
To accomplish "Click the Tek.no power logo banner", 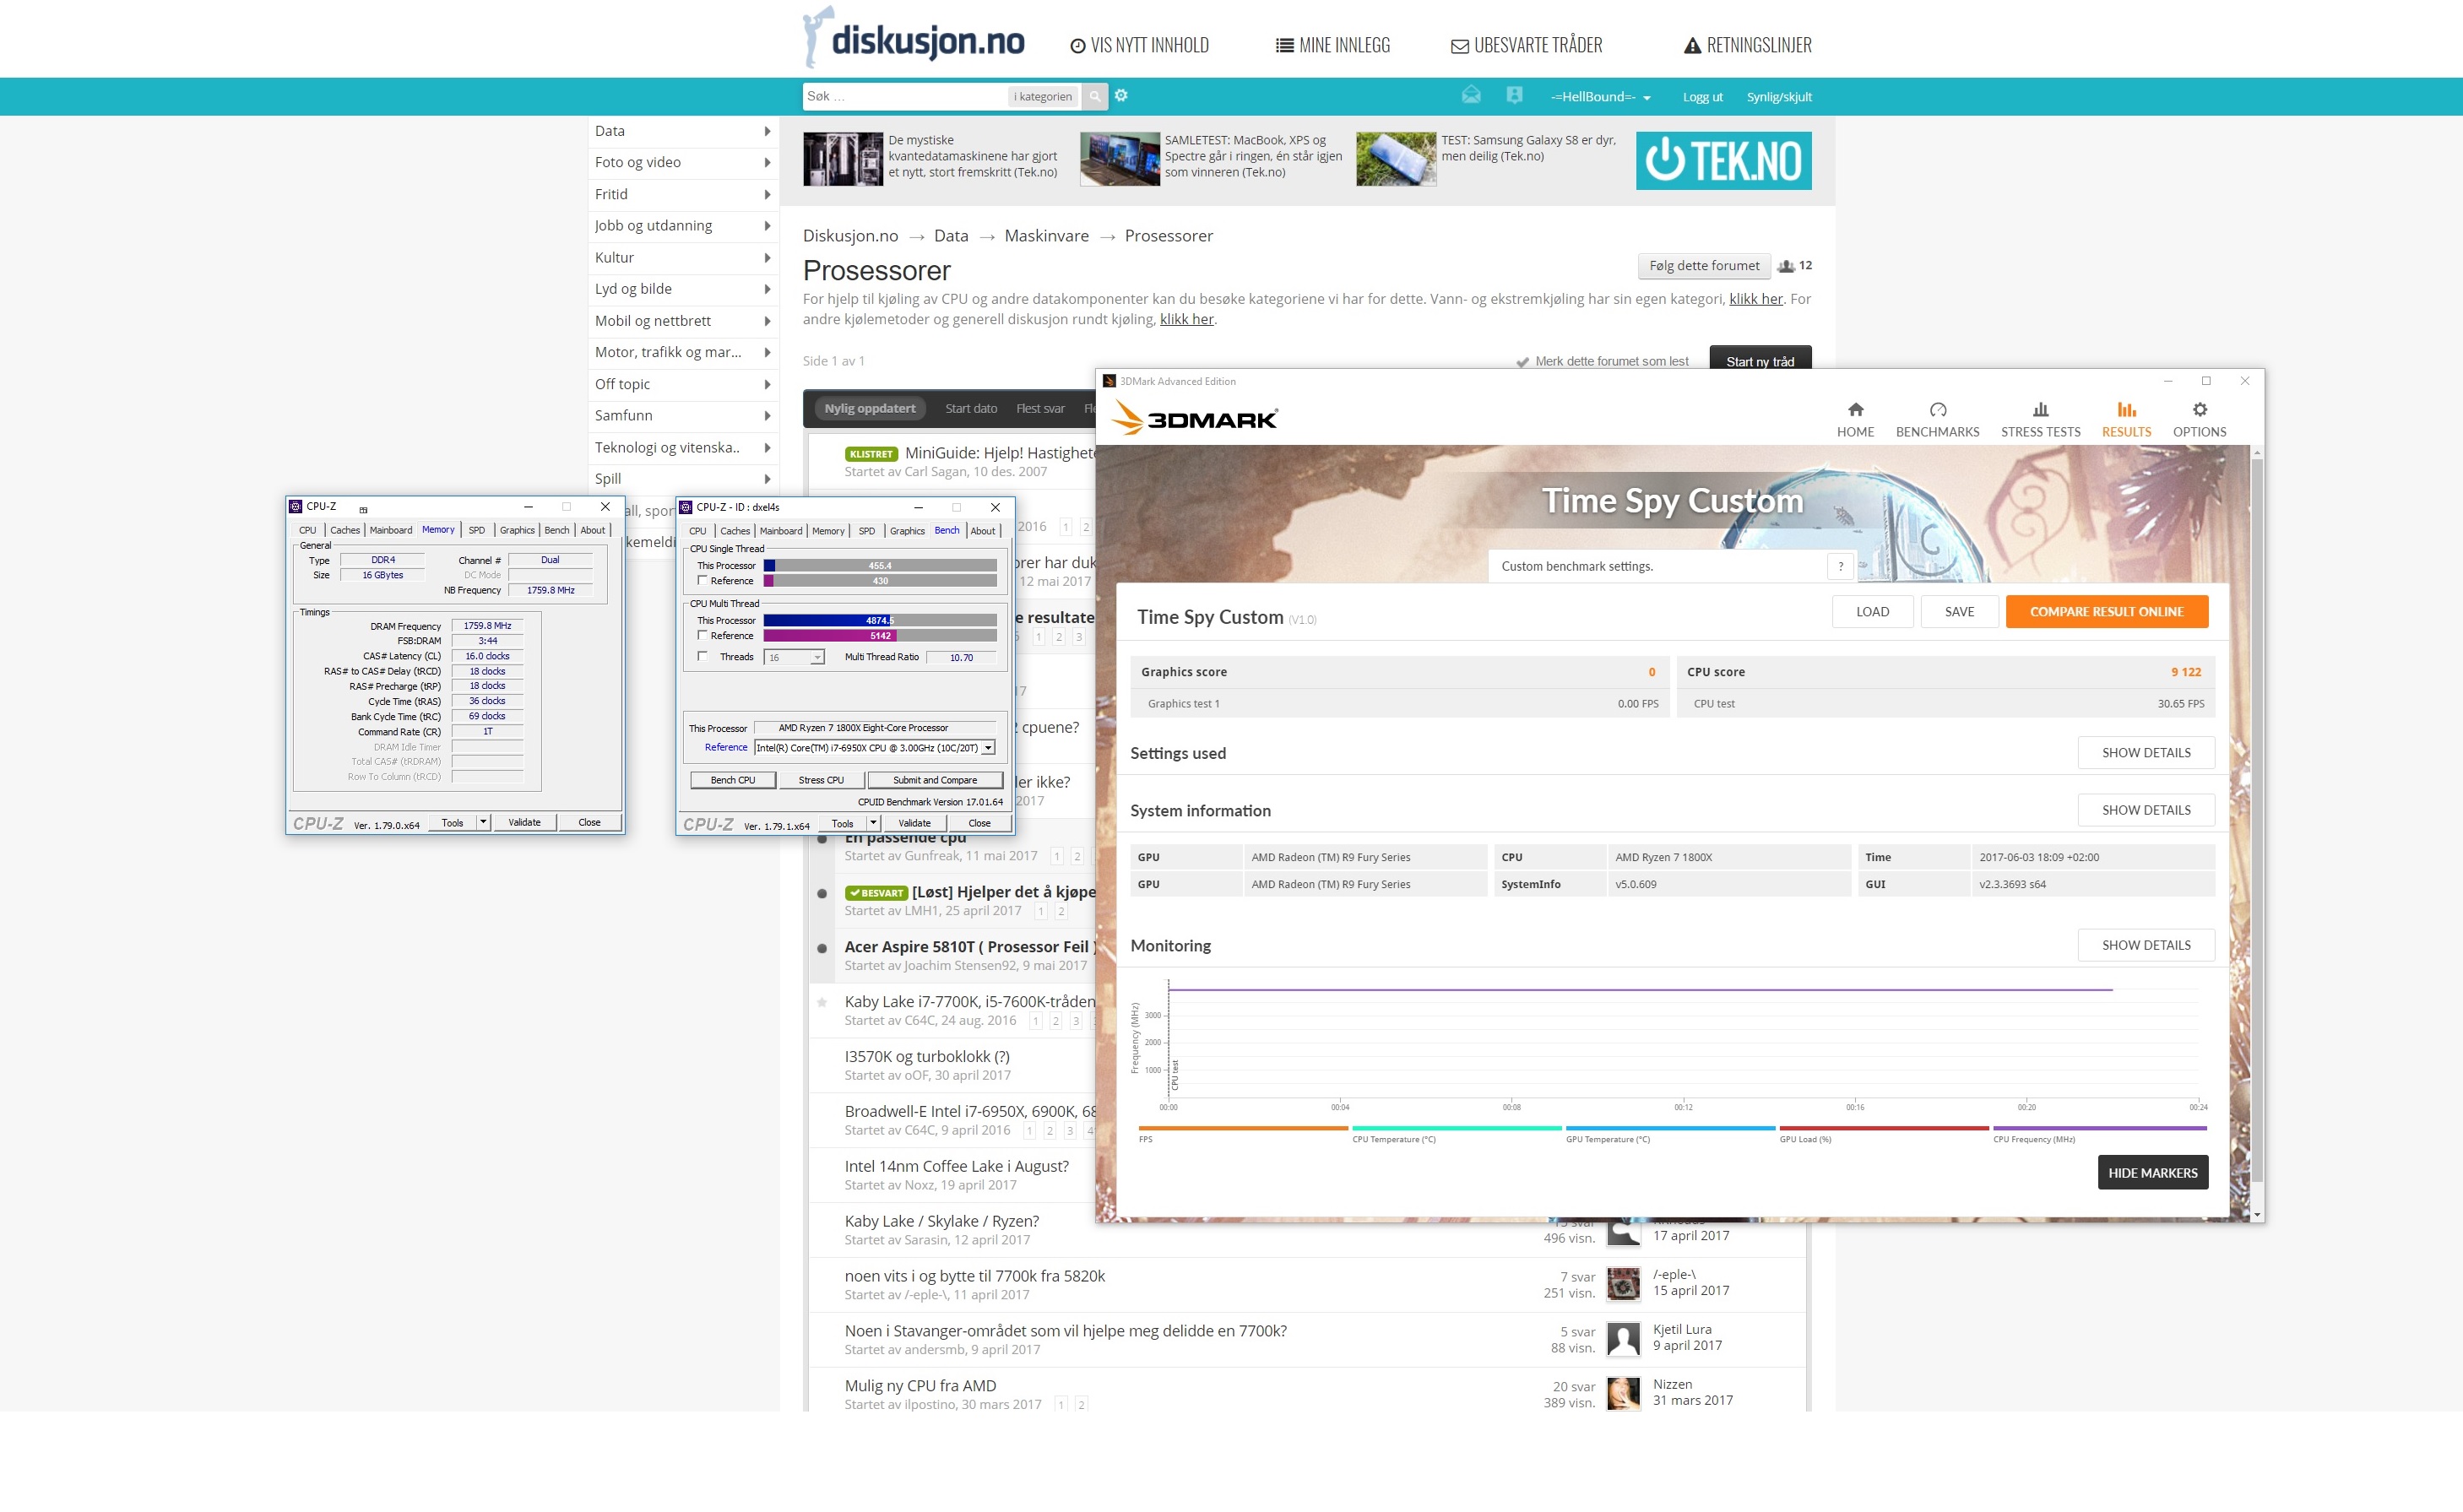I will click(1723, 160).
